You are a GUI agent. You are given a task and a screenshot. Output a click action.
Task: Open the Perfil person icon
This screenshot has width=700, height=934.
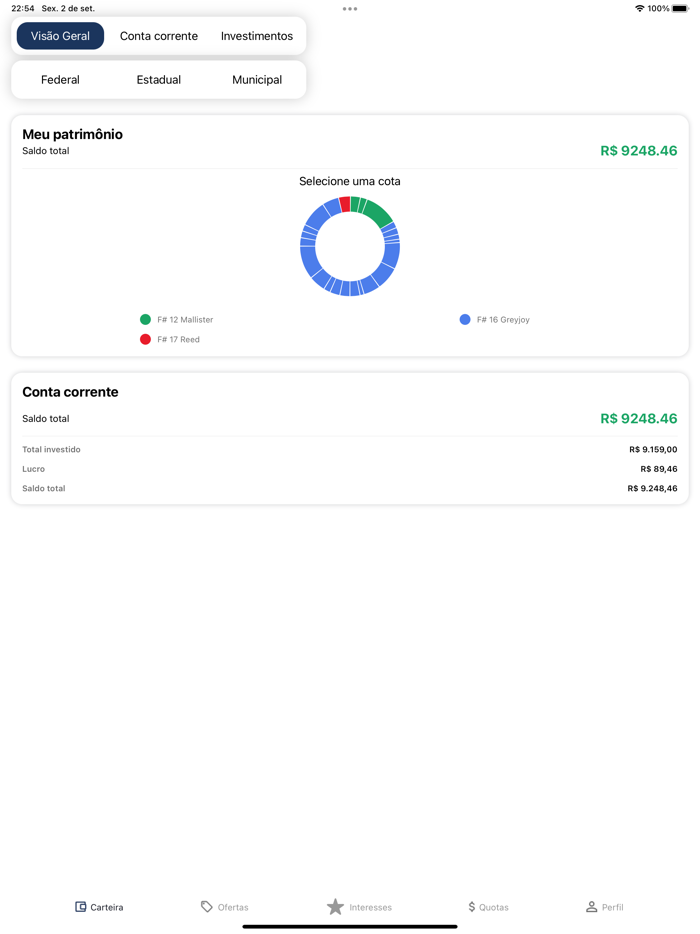click(592, 907)
